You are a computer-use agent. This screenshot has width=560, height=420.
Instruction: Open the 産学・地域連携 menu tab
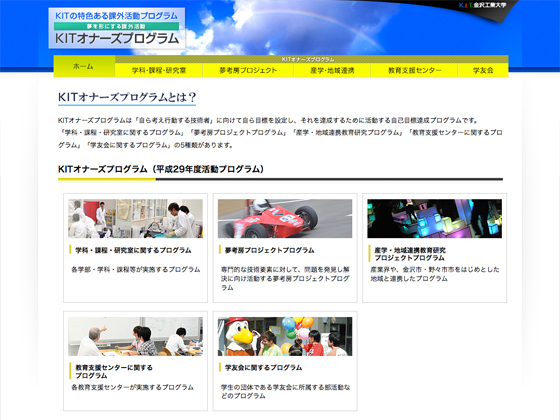pos(332,70)
